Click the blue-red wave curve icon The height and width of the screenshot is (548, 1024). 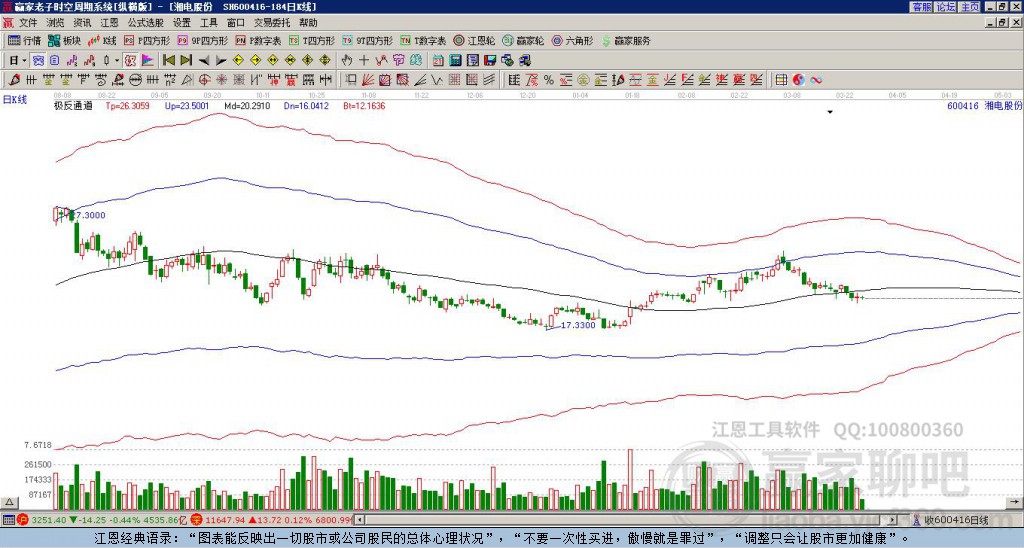click(x=816, y=80)
